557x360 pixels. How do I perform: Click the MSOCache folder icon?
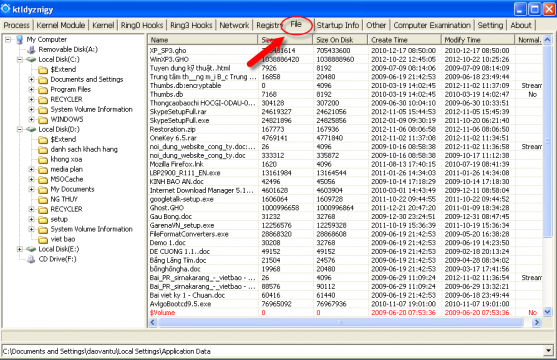43,179
